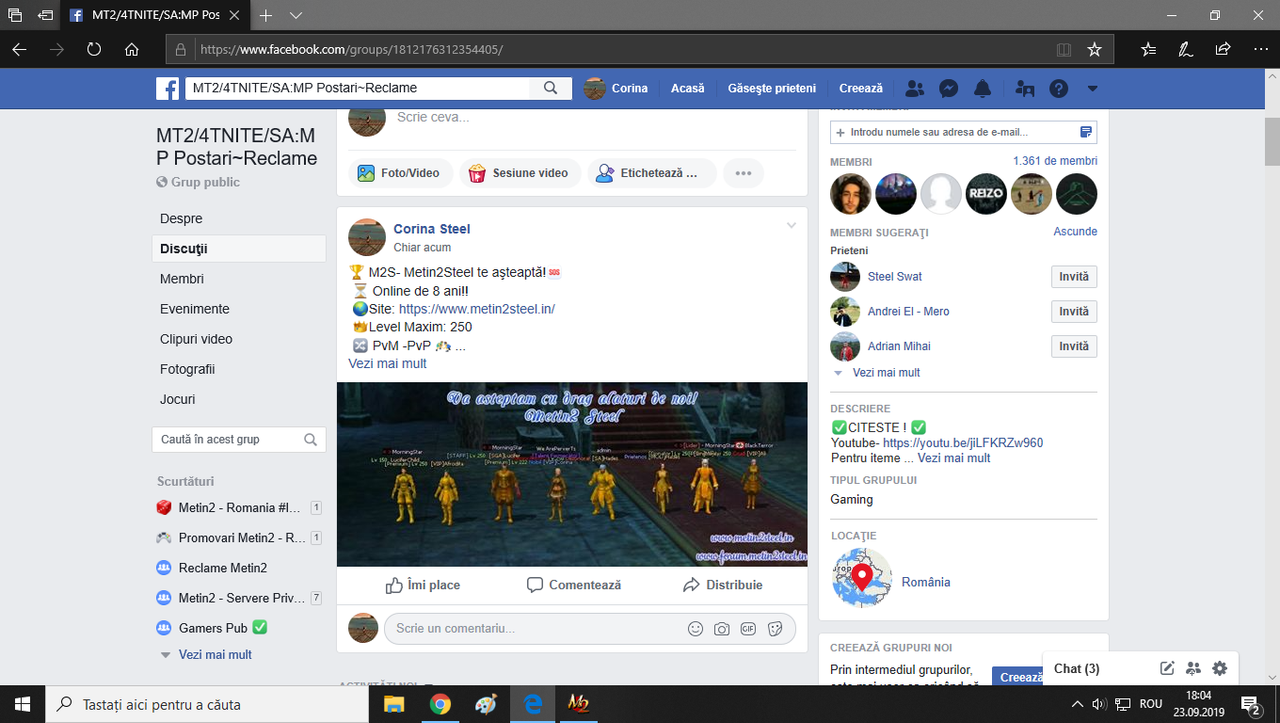The height and width of the screenshot is (723, 1280).
Task: Open the account menu dropdown arrow
Action: pos(1093,88)
